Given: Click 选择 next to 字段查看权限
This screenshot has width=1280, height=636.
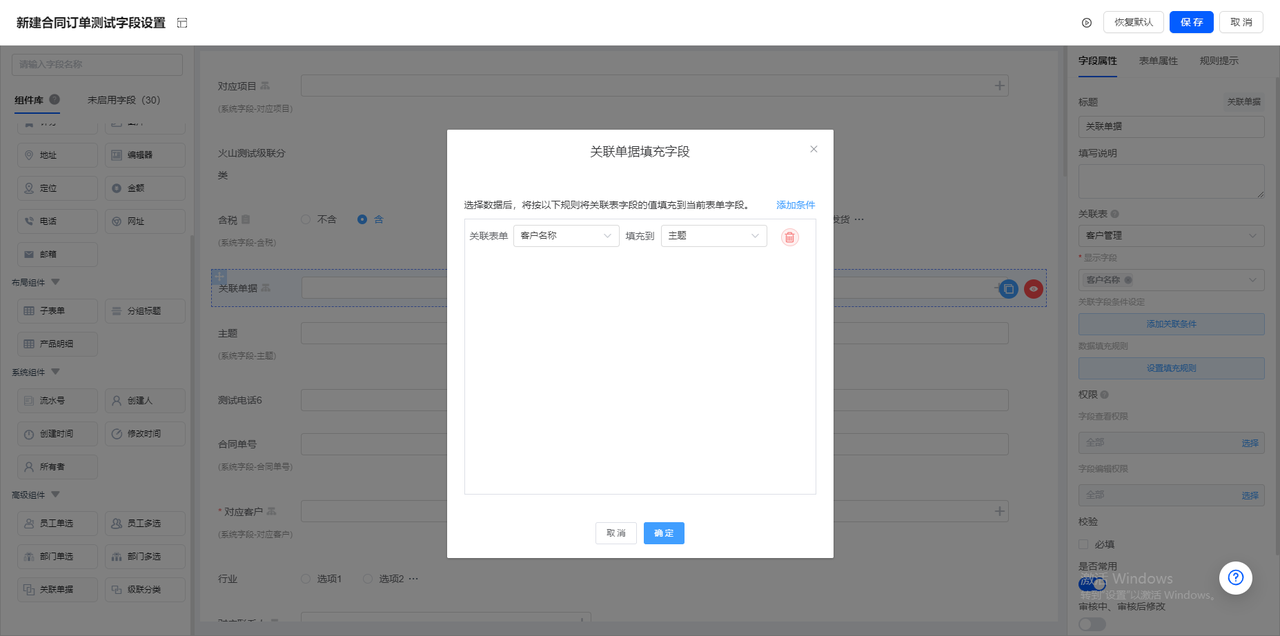Looking at the screenshot, I should pos(1250,443).
